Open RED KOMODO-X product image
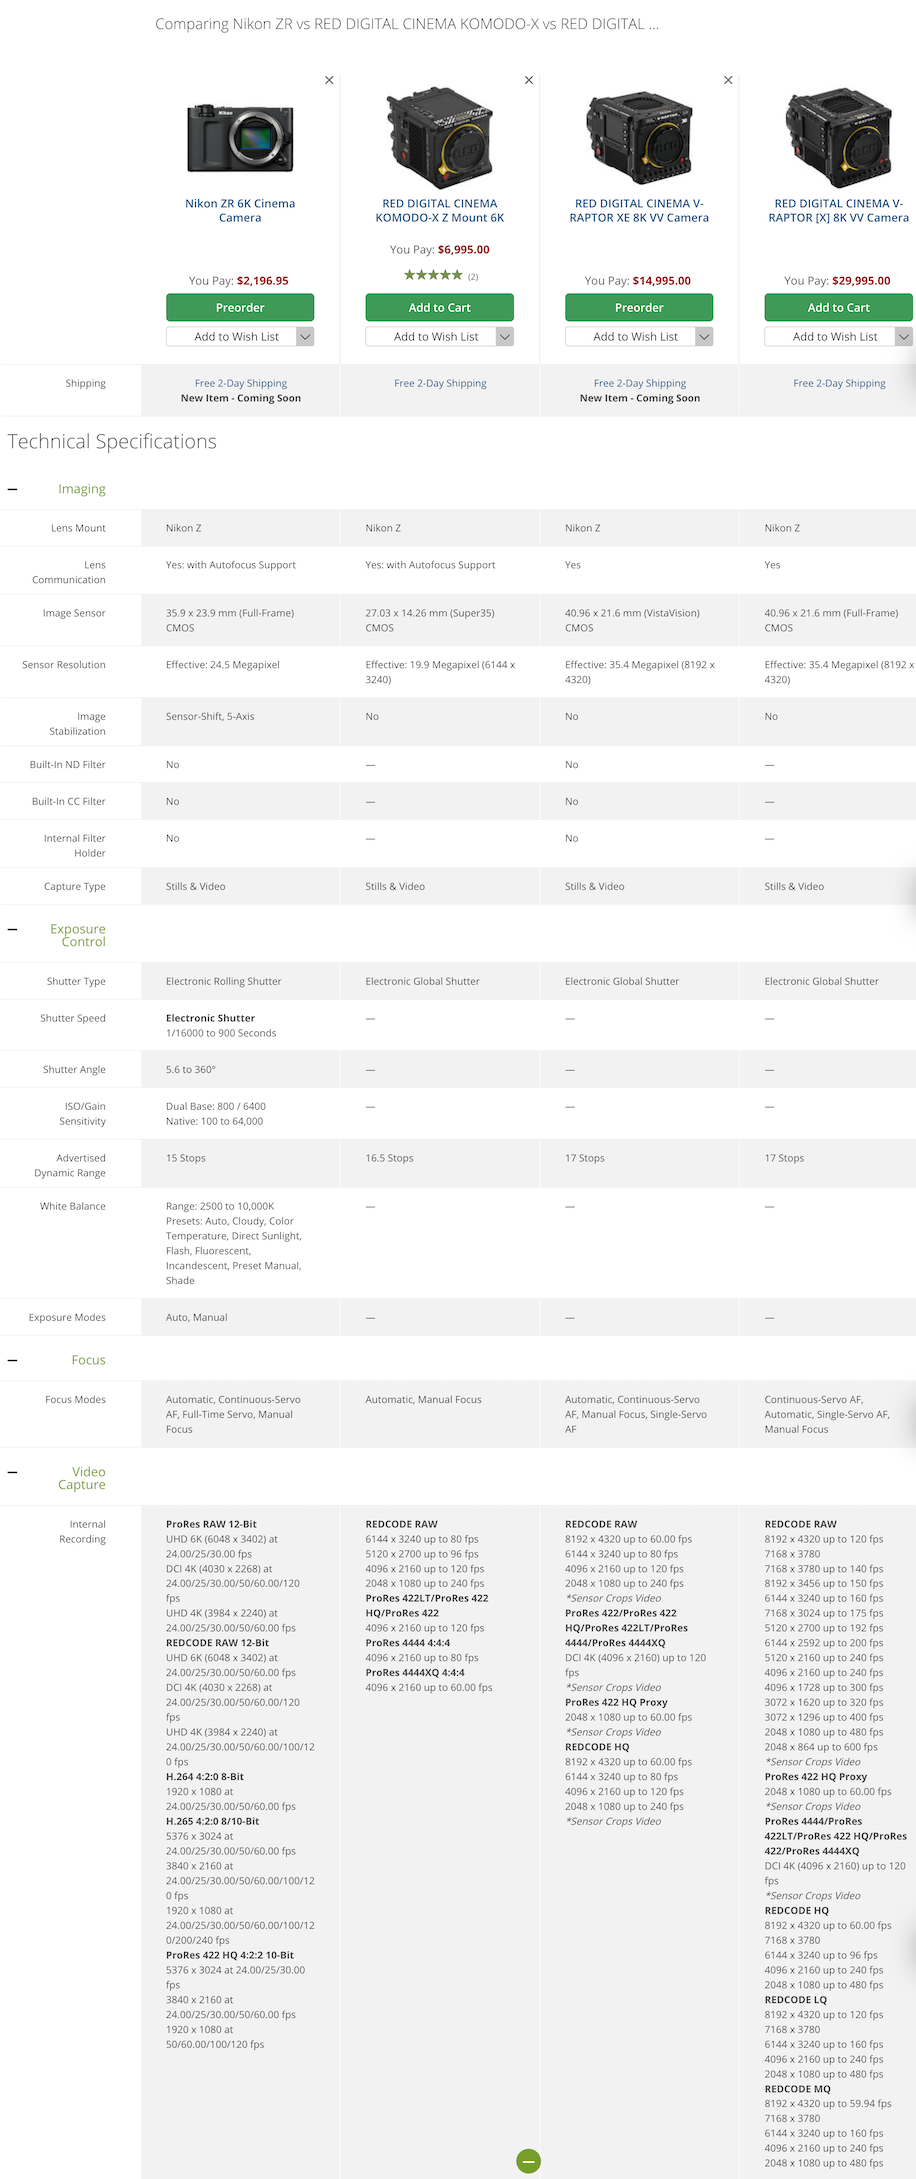The image size is (916, 2179). (x=440, y=138)
